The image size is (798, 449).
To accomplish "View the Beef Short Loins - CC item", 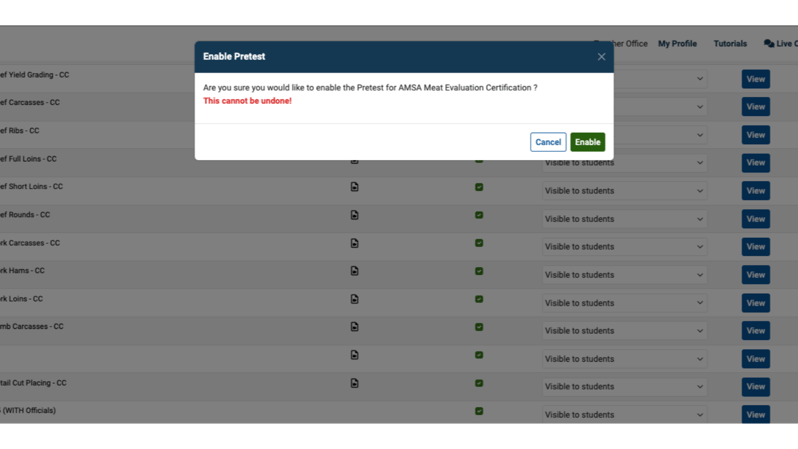I will 755,191.
